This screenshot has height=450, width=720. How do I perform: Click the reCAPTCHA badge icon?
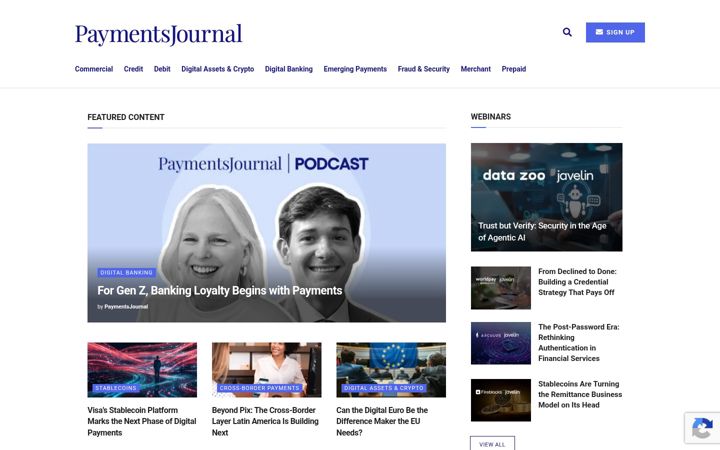coord(702,428)
